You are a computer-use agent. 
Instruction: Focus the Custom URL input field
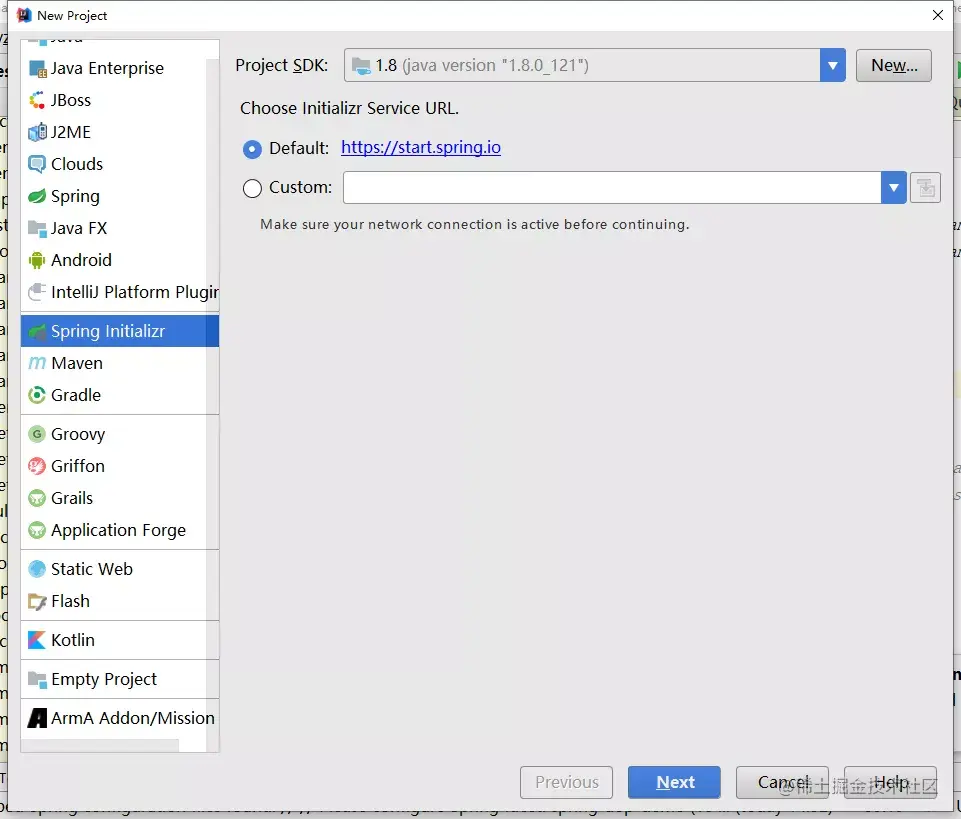coord(612,188)
